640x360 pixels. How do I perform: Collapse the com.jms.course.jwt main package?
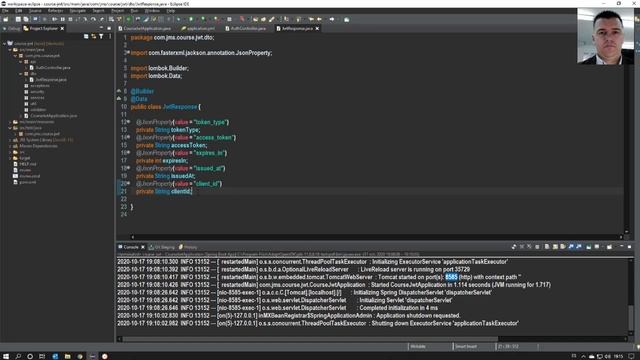point(15,56)
